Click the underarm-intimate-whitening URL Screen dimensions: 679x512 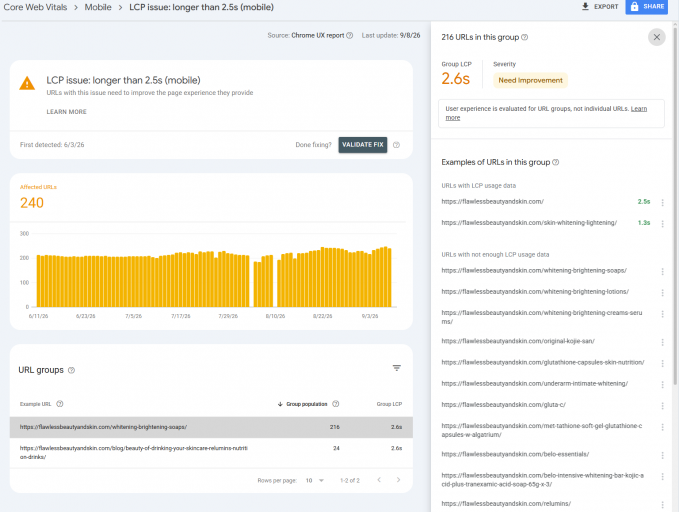[534, 383]
